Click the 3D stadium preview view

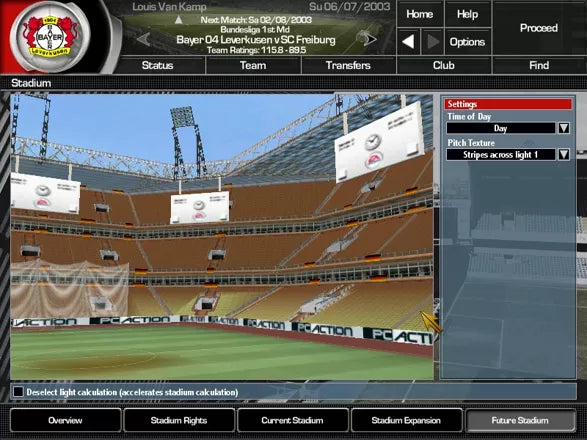(x=222, y=237)
